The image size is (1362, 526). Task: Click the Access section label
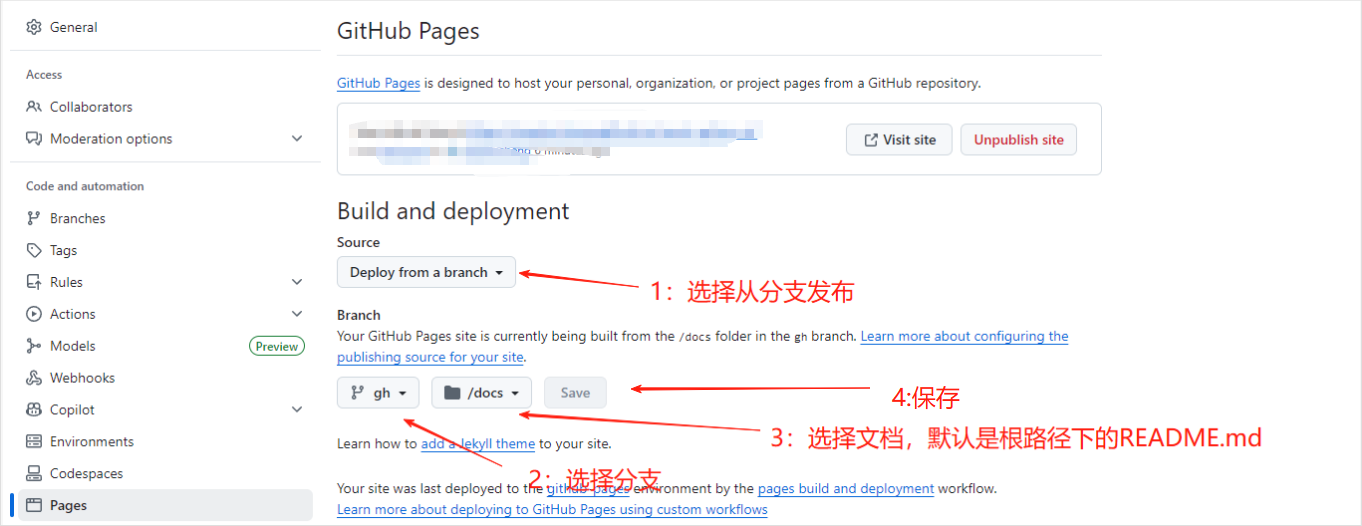pos(44,75)
